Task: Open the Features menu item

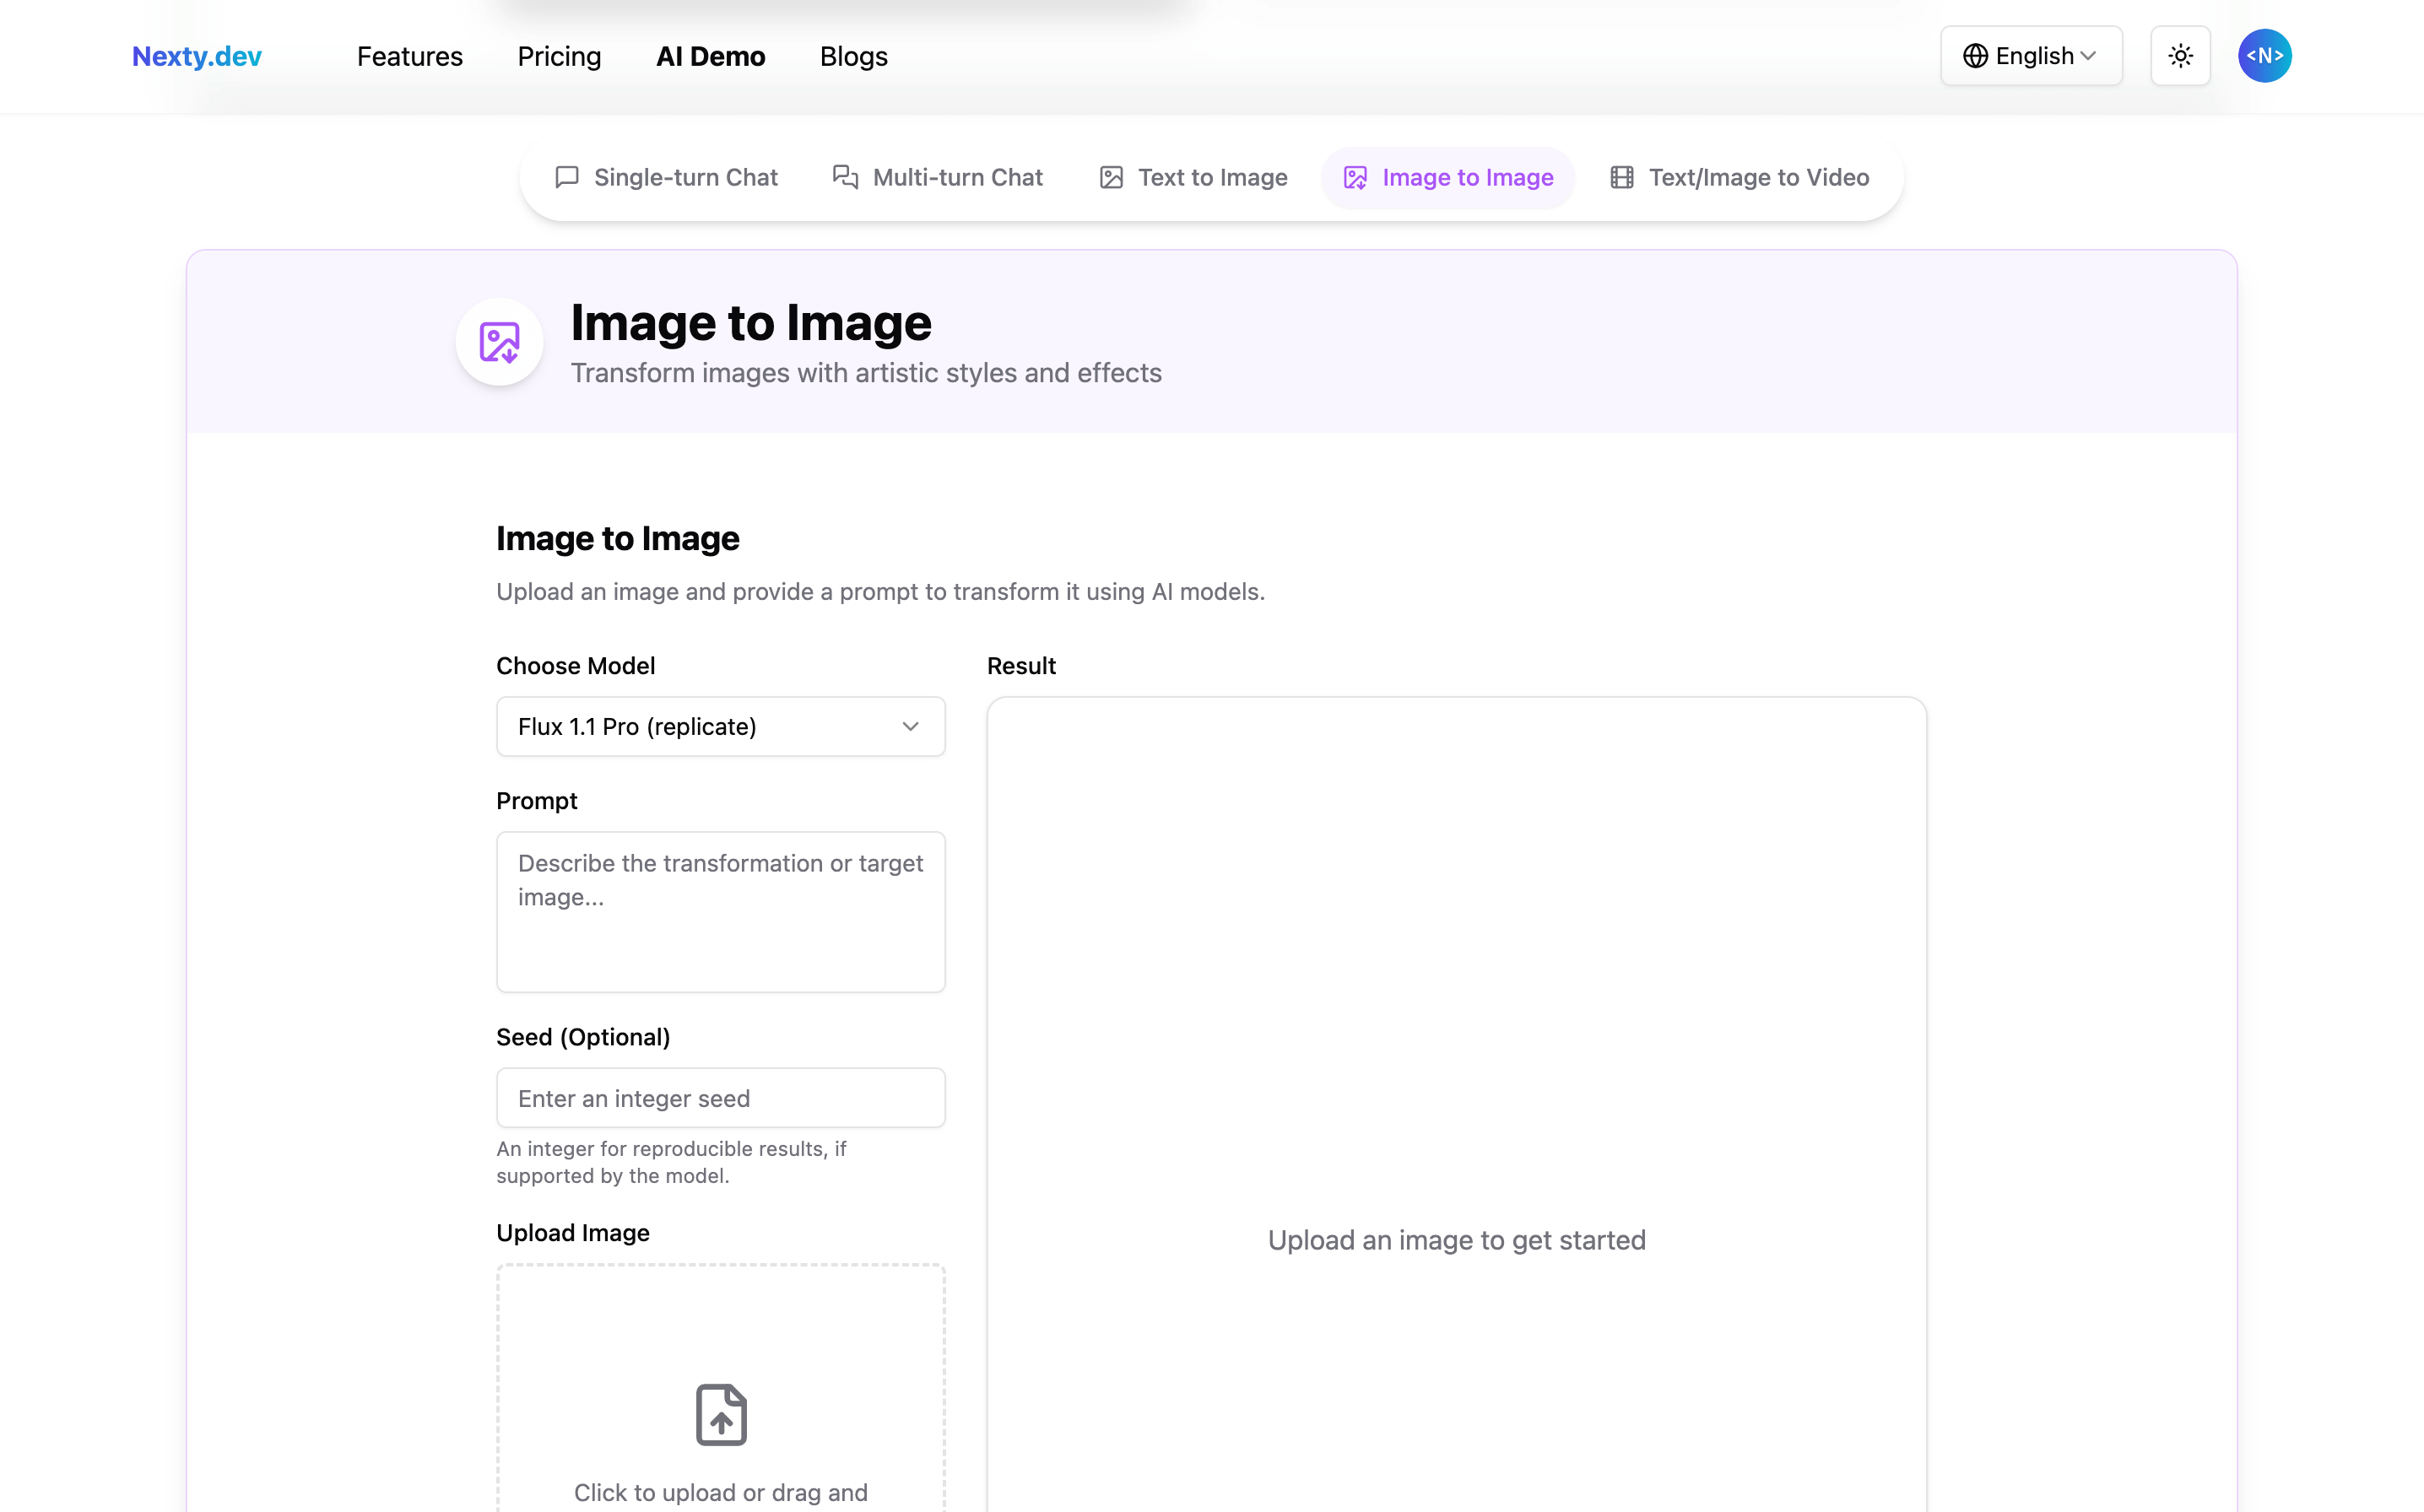Action: coord(410,56)
